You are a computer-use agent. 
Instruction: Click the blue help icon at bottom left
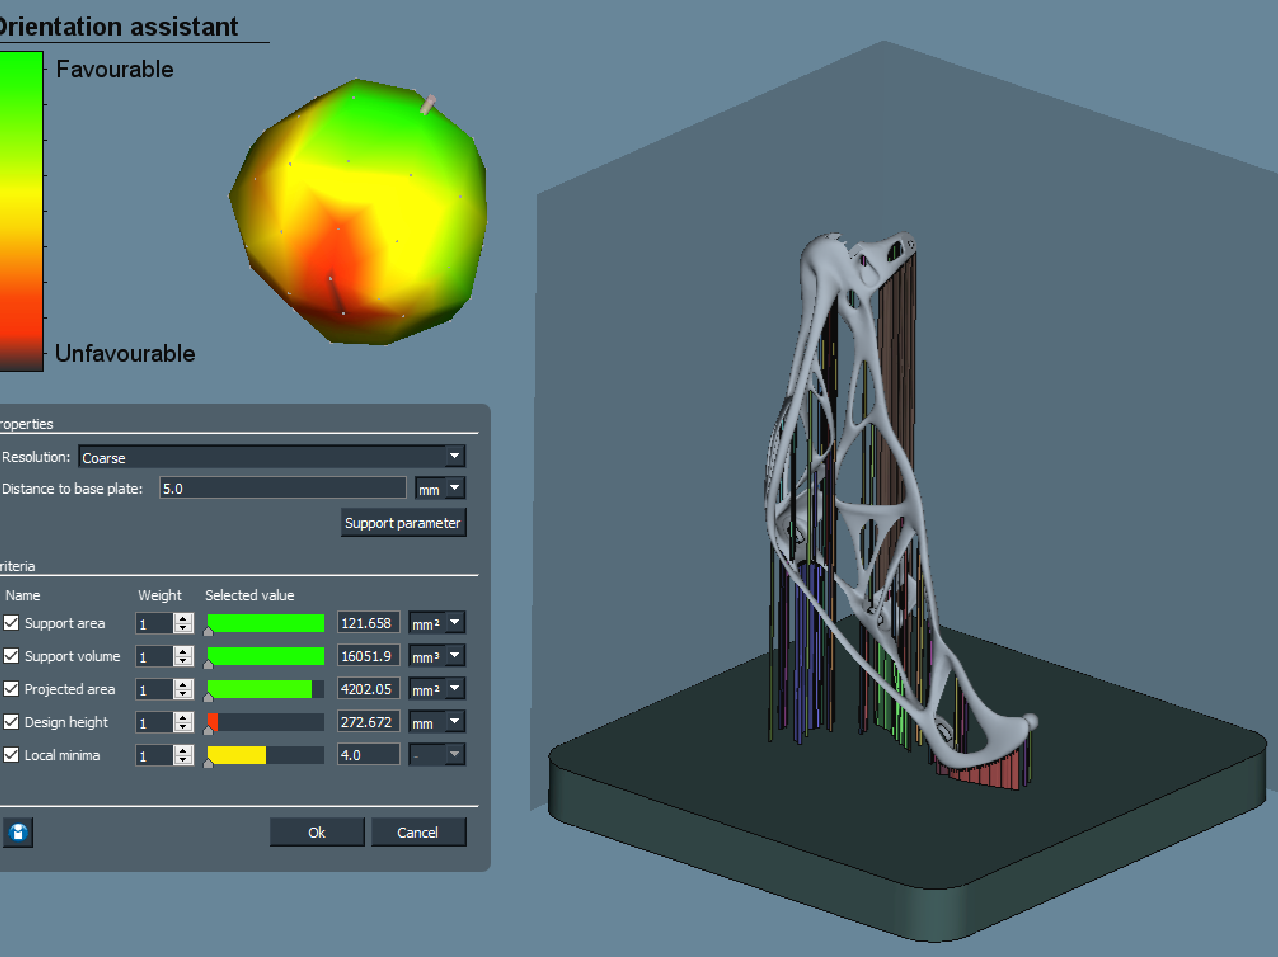18,832
